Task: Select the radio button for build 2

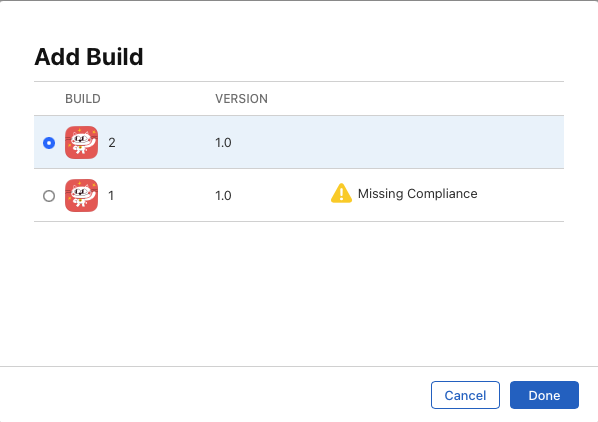Action: (49, 143)
